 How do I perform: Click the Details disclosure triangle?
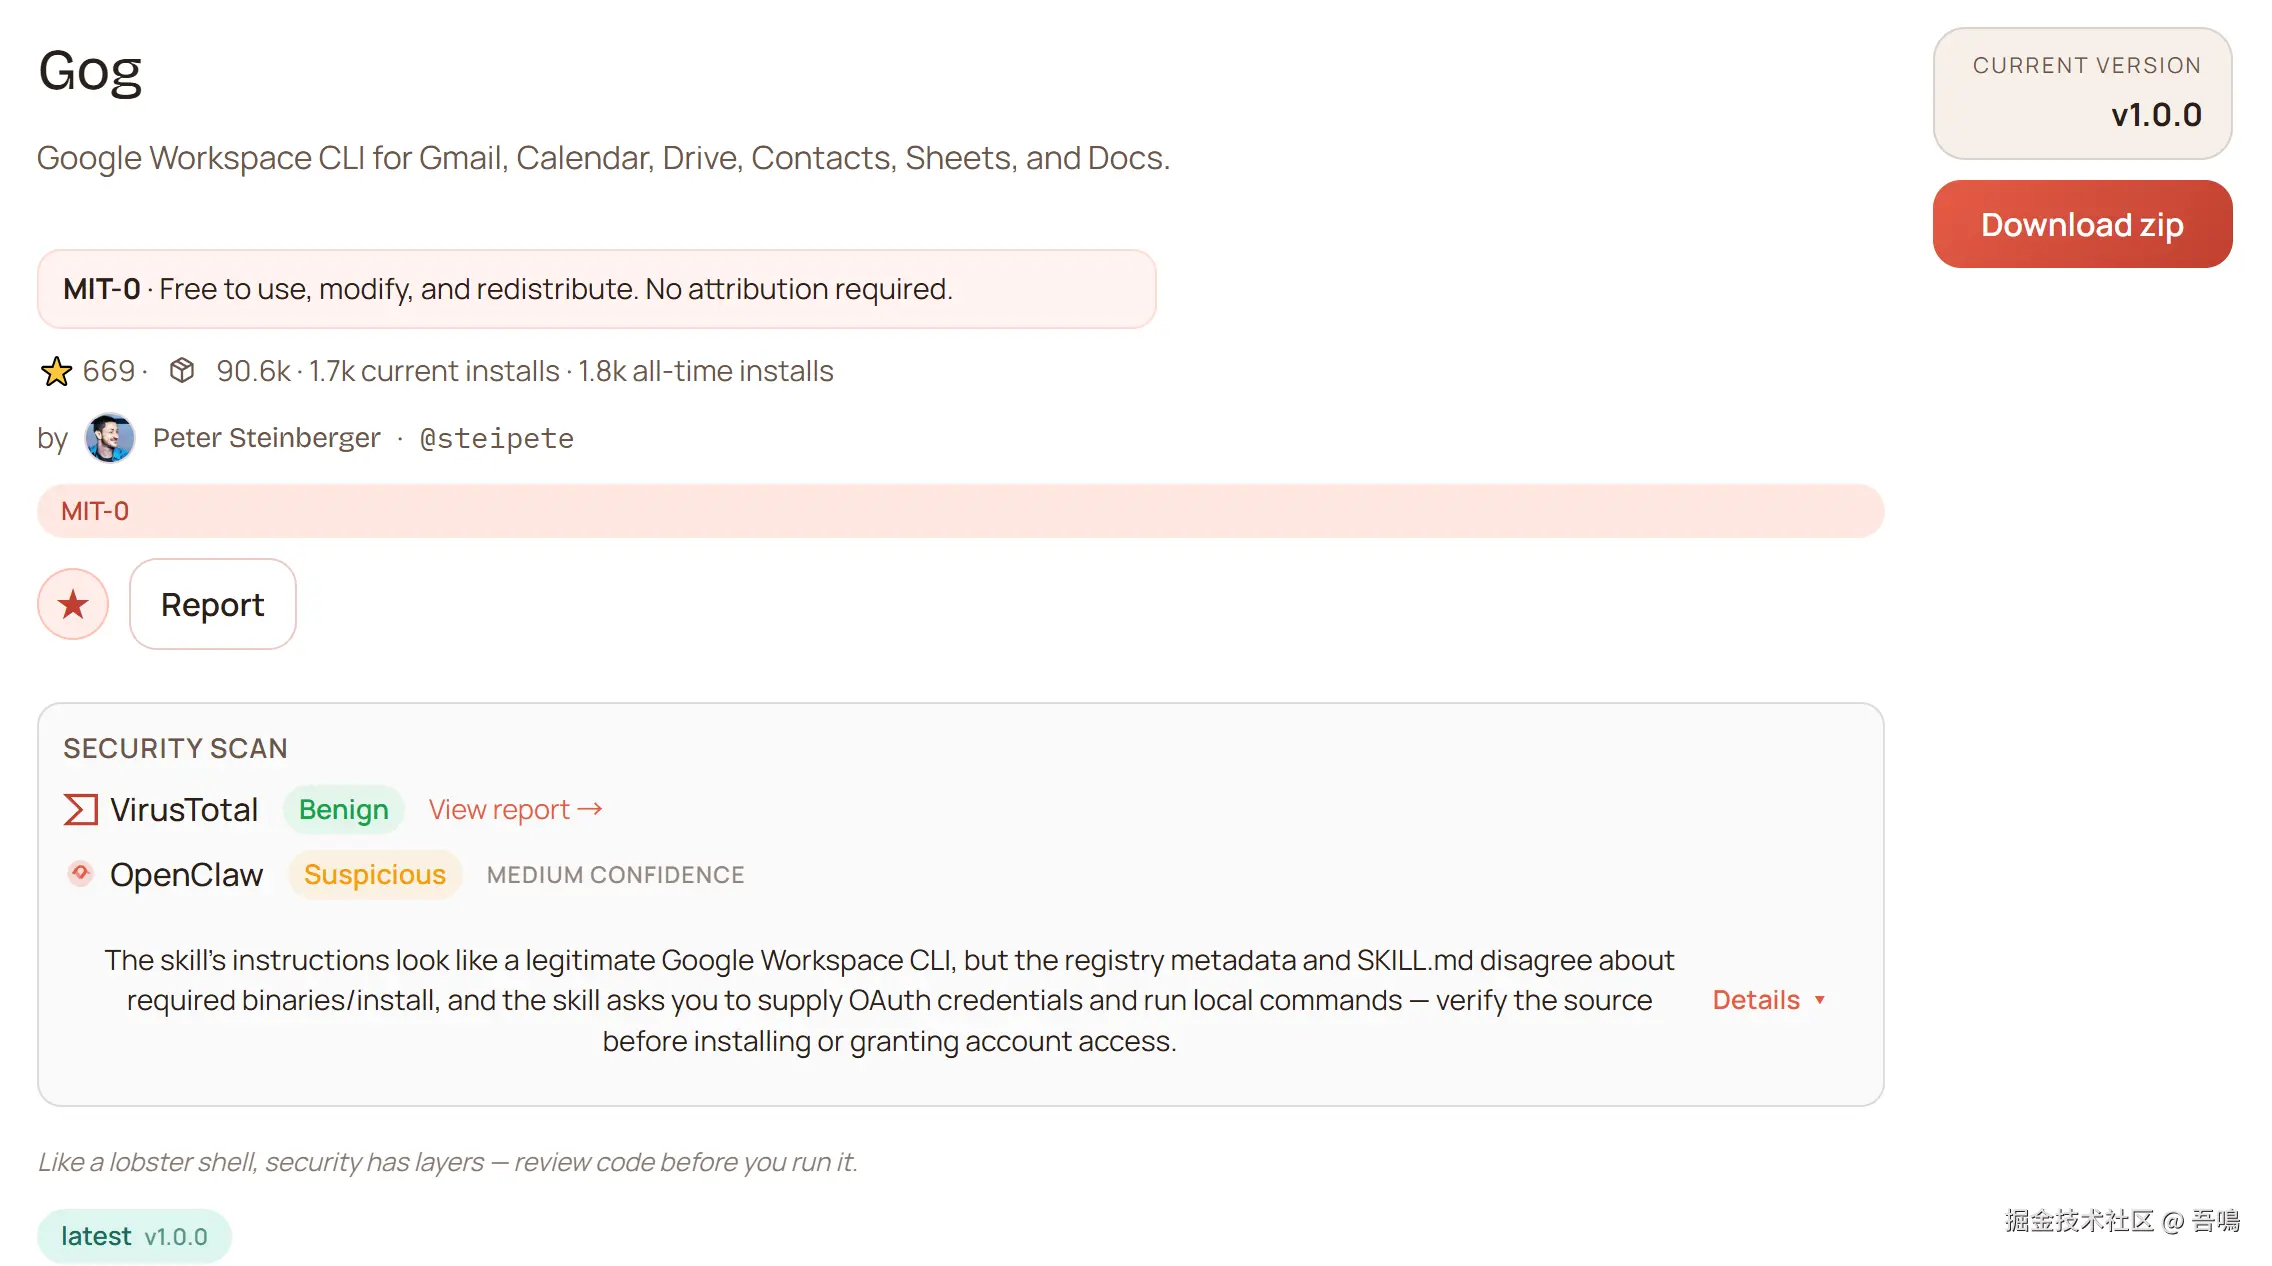click(1820, 1000)
